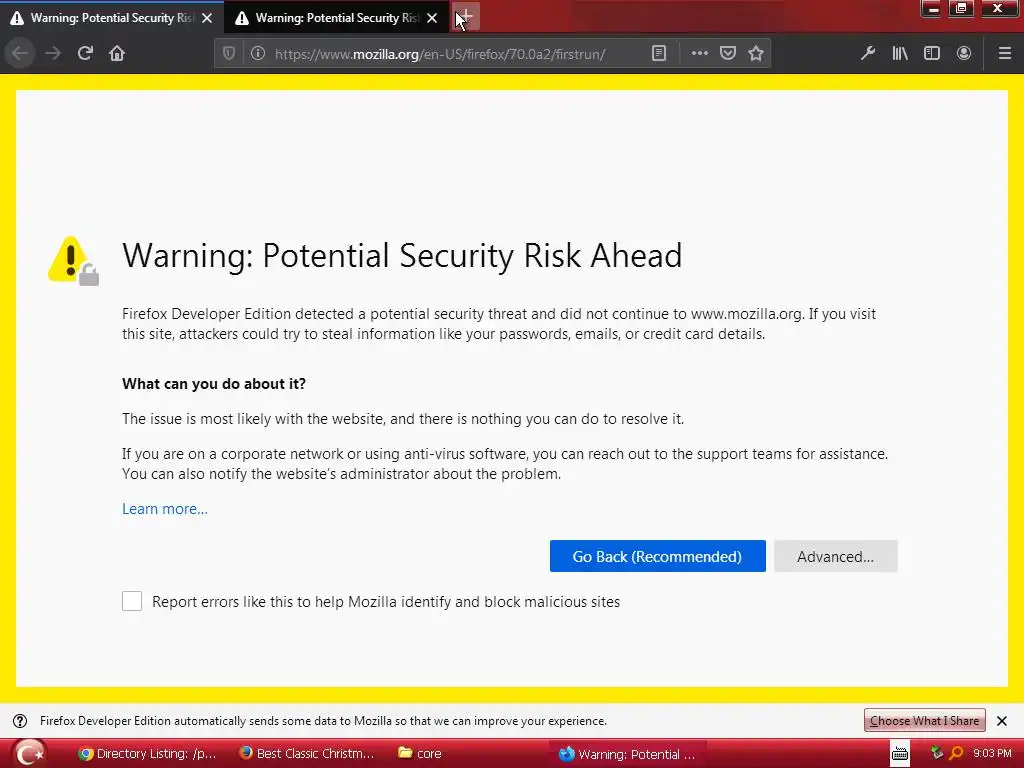Click the Back navigation arrow

[x=20, y=53]
